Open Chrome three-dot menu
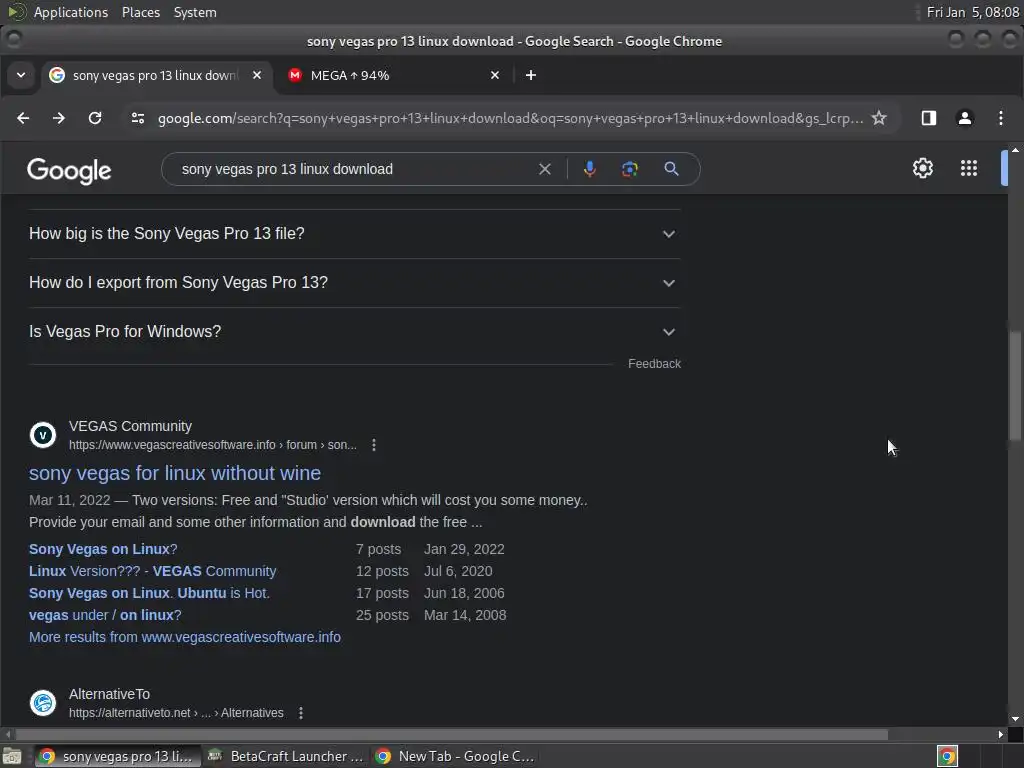This screenshot has height=768, width=1024. (x=1000, y=118)
